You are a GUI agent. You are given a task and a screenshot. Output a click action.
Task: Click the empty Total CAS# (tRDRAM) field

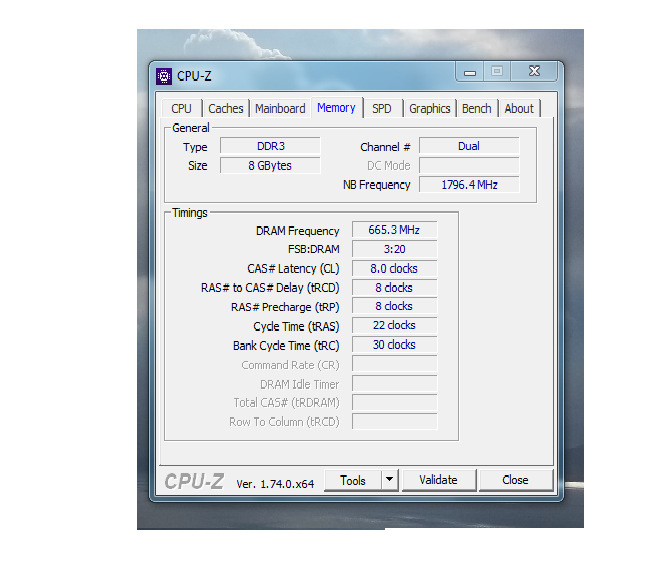click(x=394, y=403)
